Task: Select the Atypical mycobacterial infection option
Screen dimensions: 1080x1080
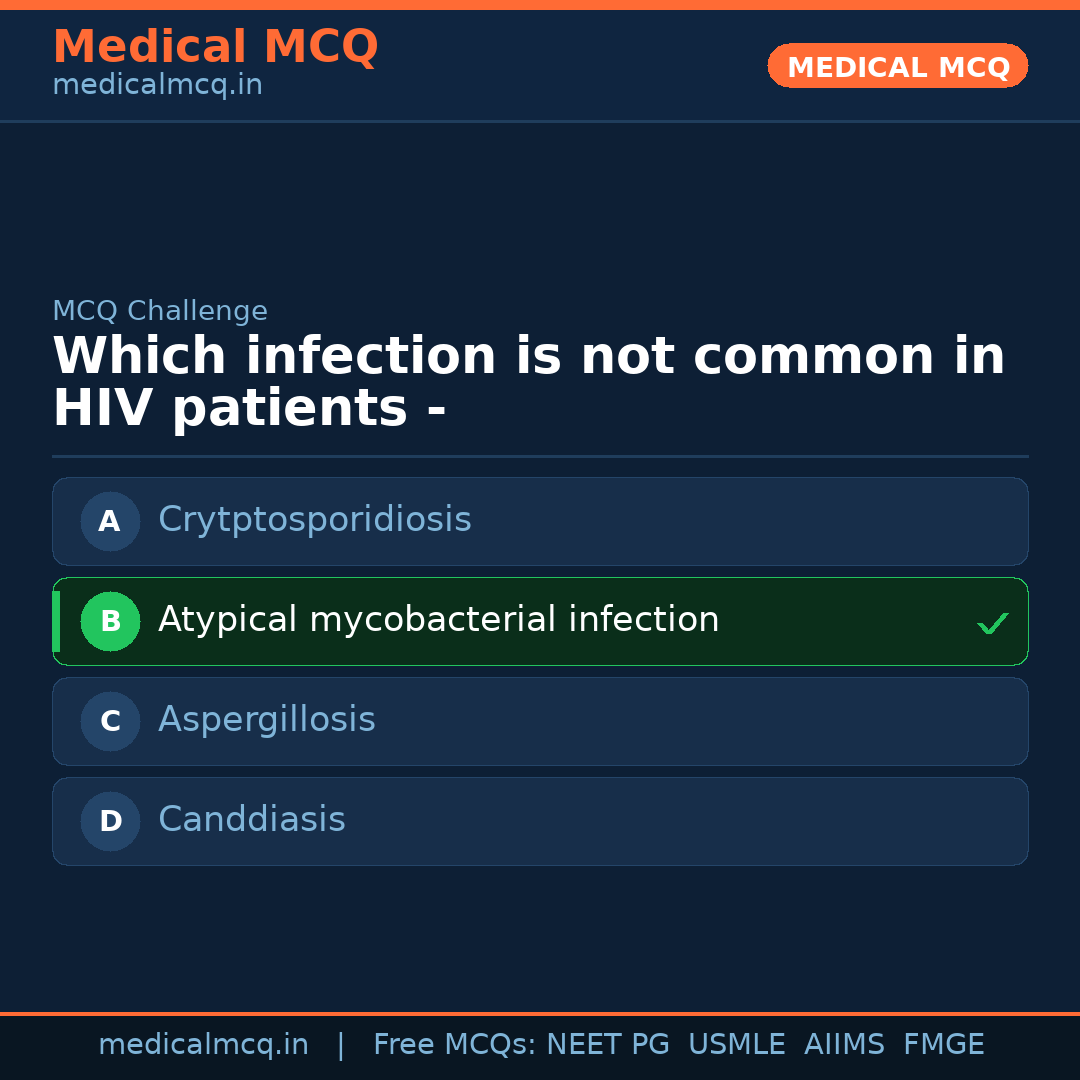Action: point(438,620)
